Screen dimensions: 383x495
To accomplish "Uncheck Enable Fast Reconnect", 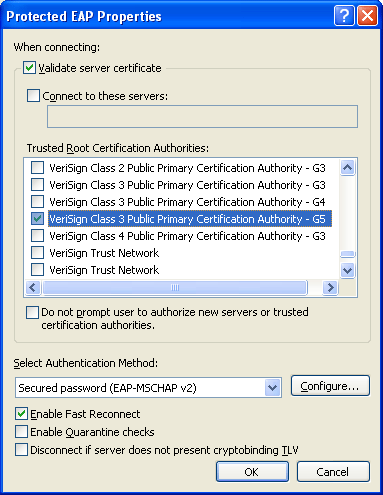I will click(21, 414).
